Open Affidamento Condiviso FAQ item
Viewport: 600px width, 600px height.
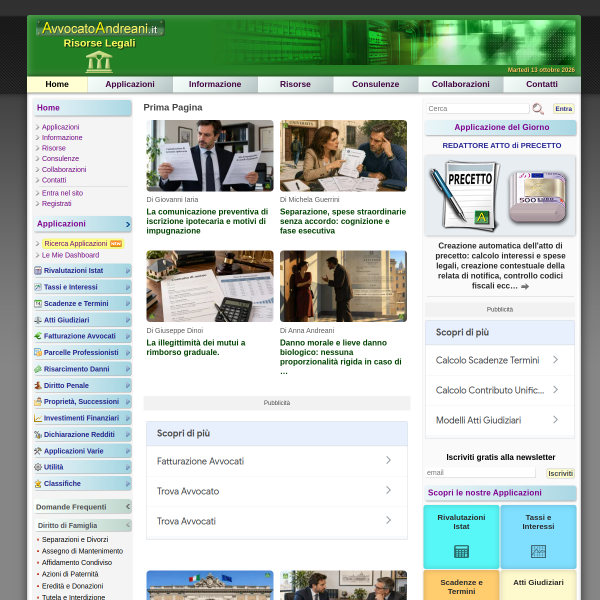[77, 562]
